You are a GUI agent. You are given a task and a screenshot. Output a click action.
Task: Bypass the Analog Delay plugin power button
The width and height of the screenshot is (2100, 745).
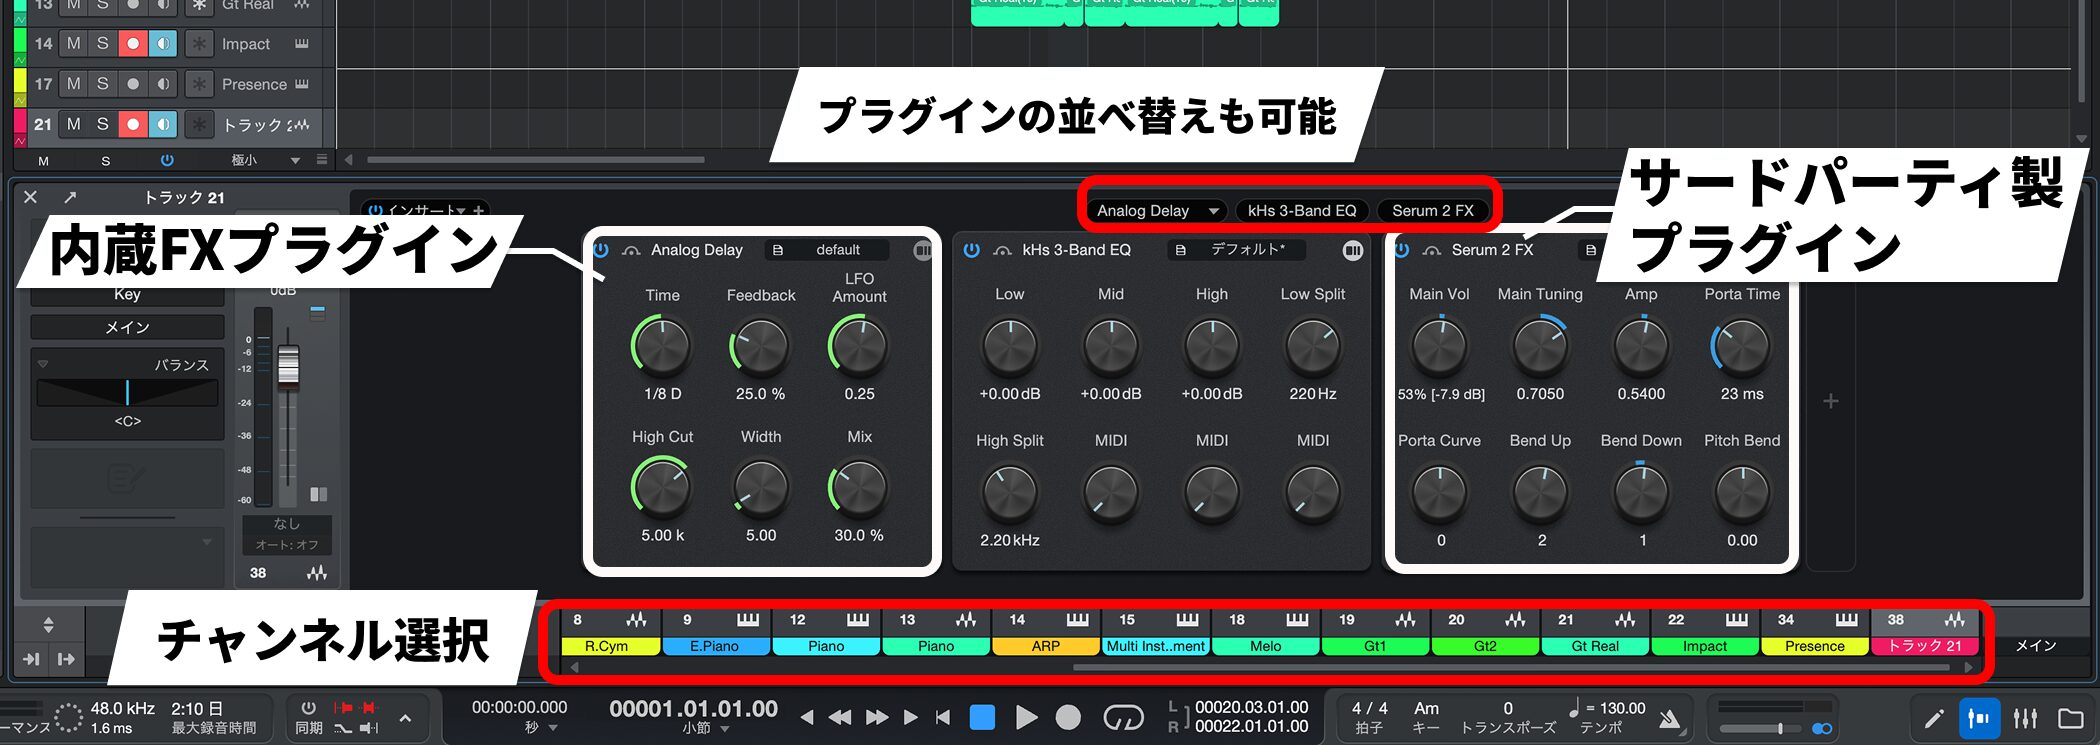click(x=601, y=250)
